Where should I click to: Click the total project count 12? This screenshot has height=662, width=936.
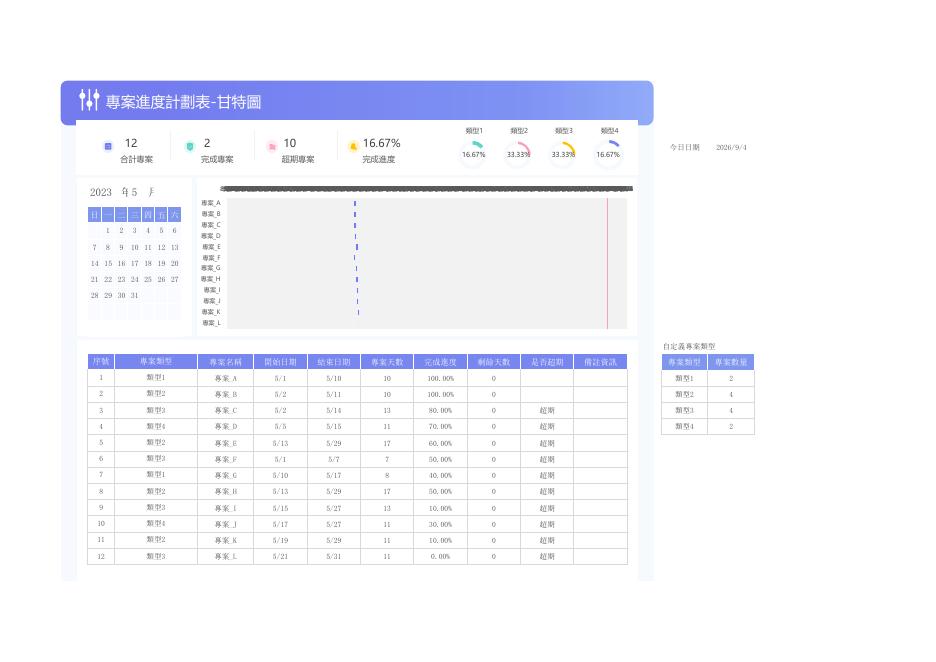coord(131,143)
